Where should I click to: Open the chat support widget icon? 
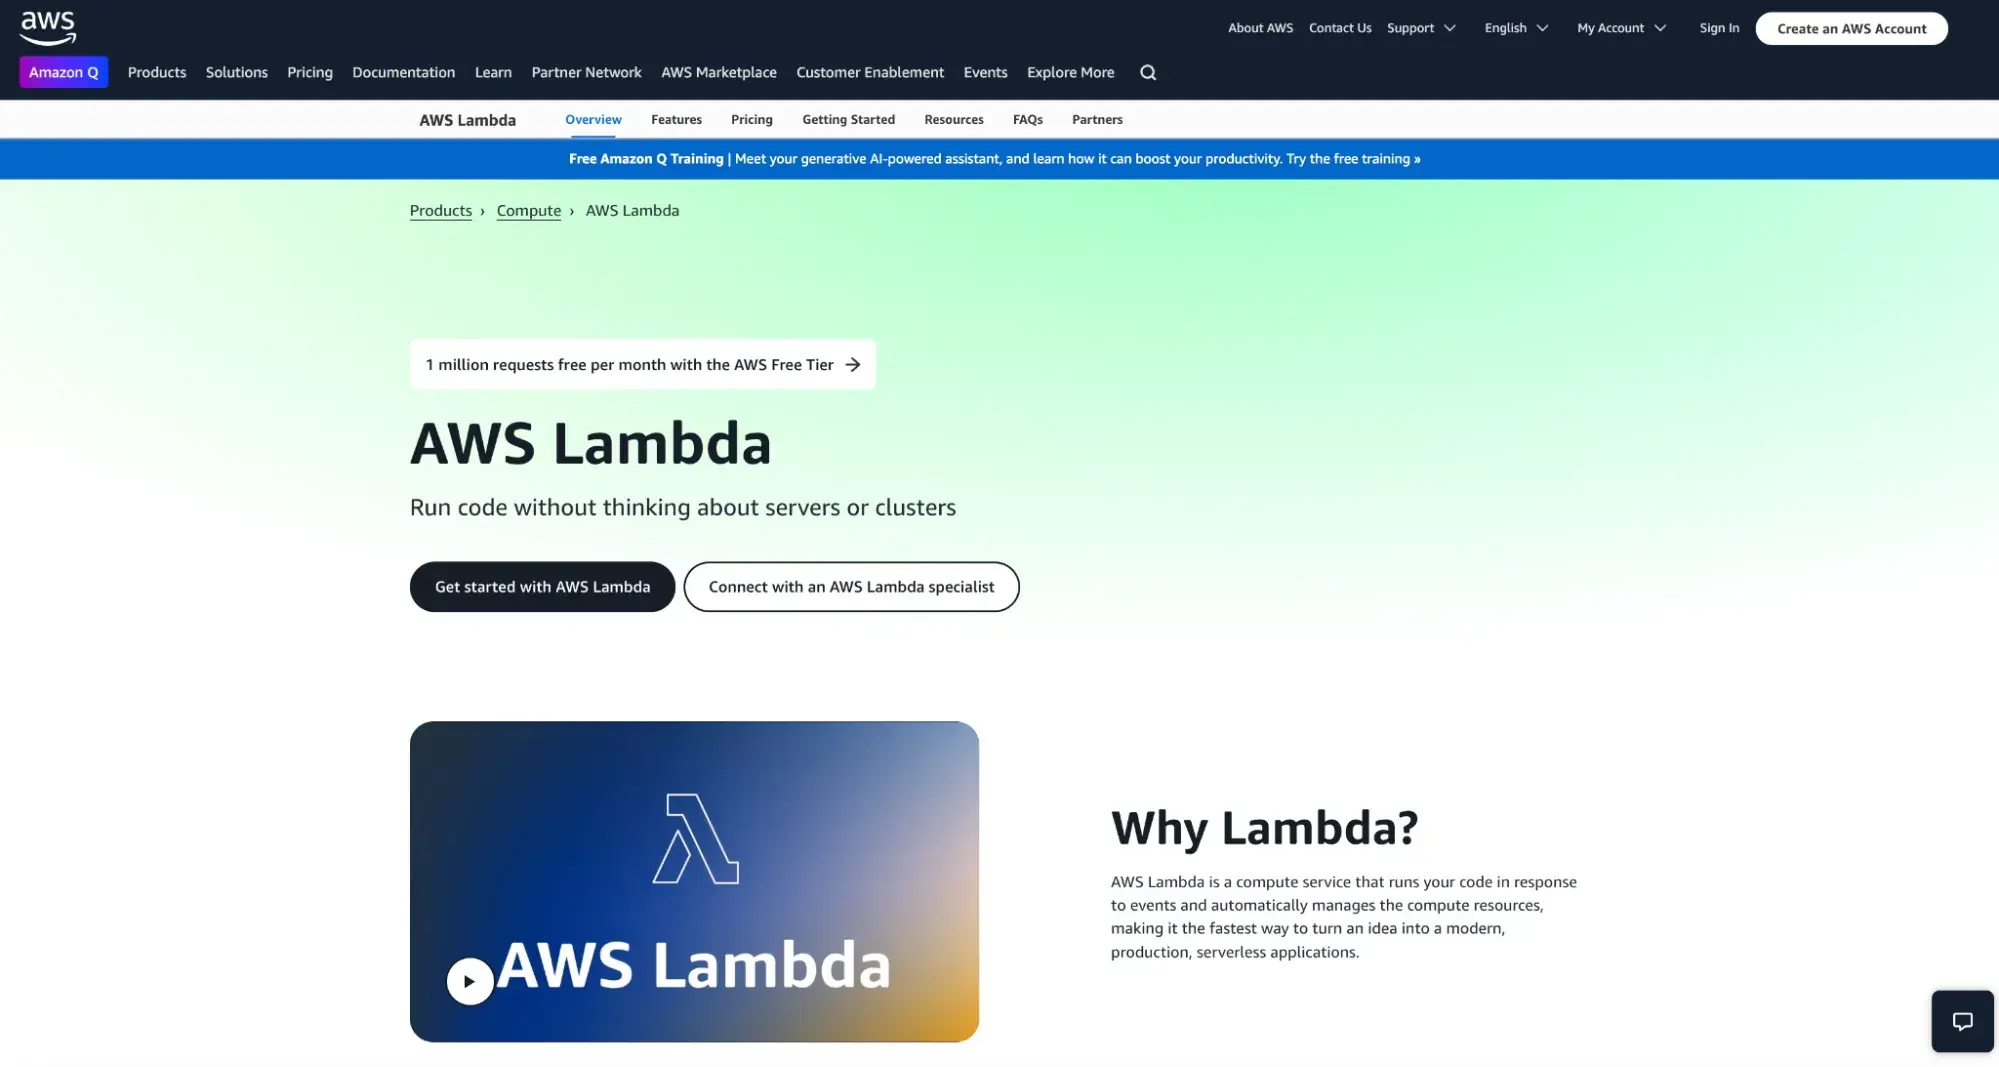(1962, 1021)
